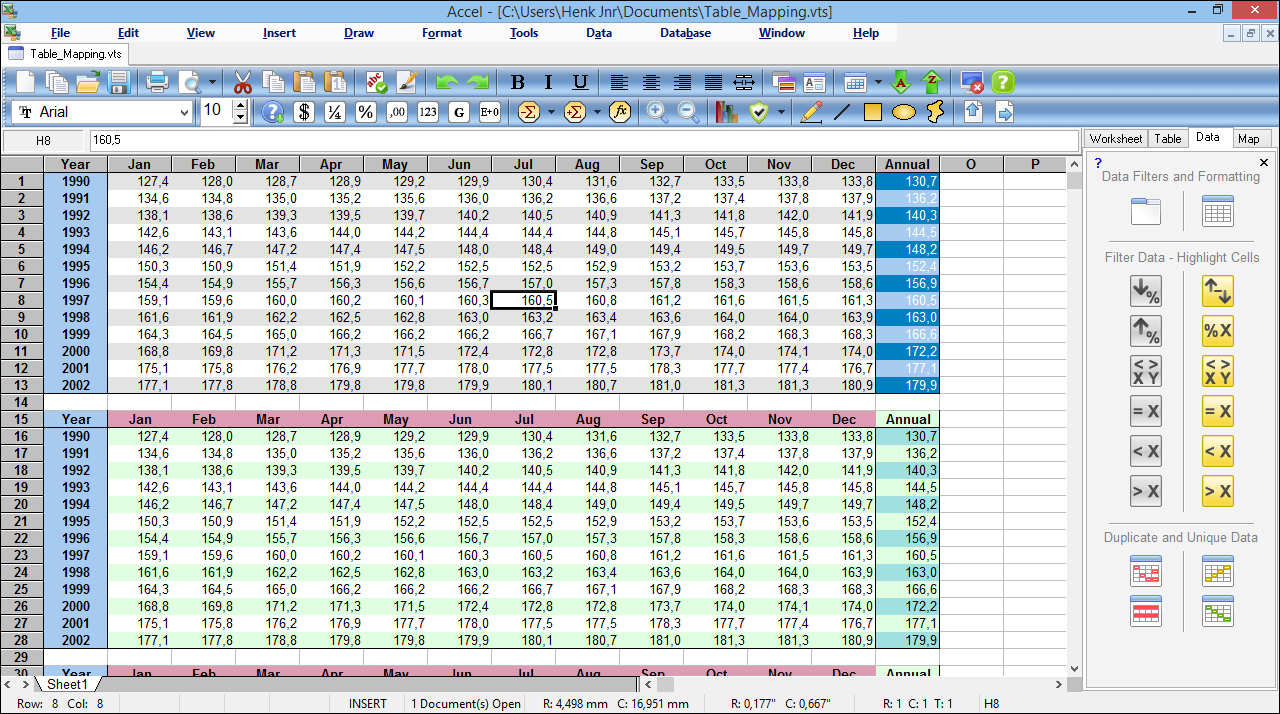This screenshot has height=714, width=1280.
Task: Open the calendar icon dropdown arrow
Action: coord(879,82)
